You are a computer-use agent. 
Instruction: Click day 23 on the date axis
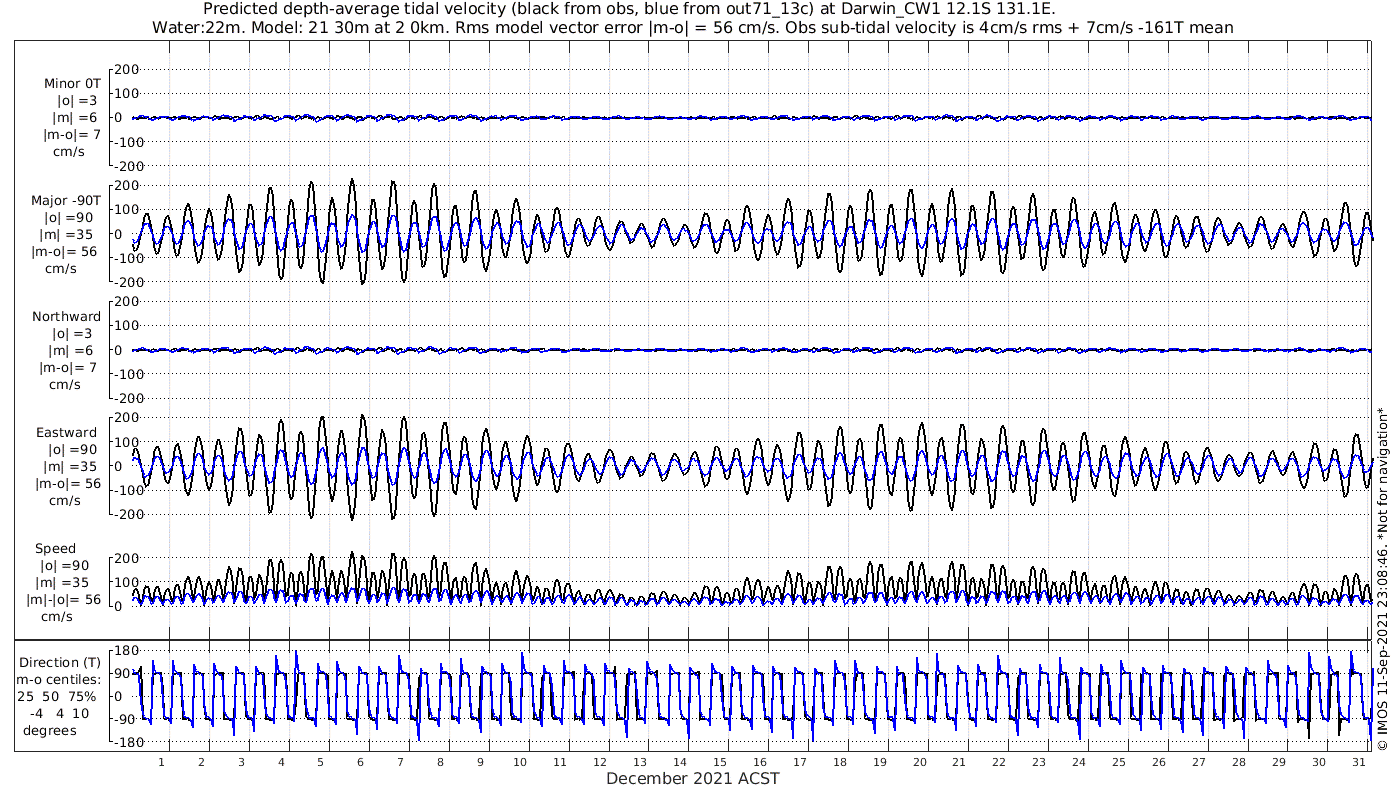point(1039,762)
